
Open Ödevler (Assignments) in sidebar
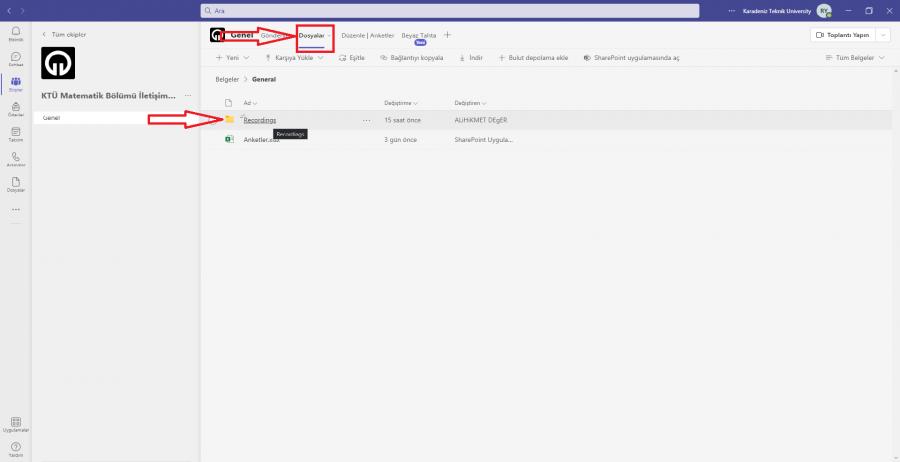(15, 109)
